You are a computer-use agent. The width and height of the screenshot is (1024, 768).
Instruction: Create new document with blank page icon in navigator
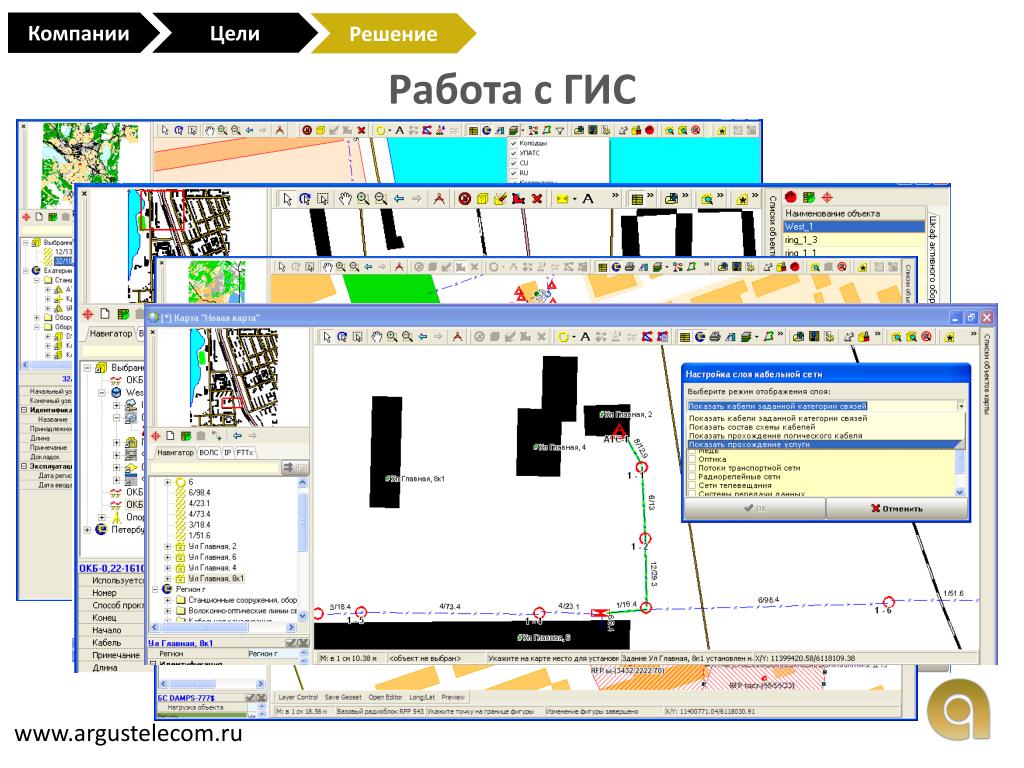click(x=170, y=436)
